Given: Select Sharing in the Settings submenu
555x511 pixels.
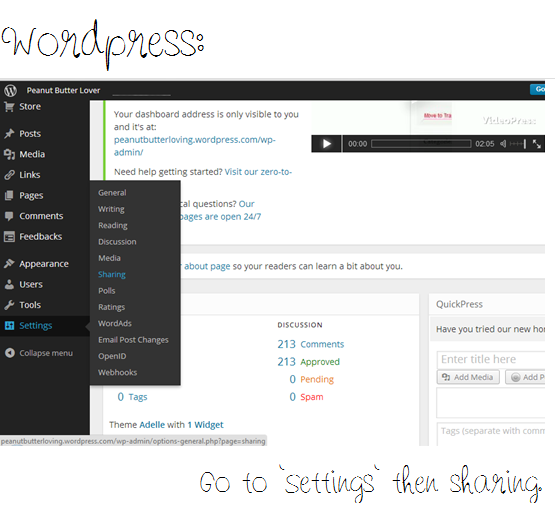Looking at the screenshot, I should [112, 274].
